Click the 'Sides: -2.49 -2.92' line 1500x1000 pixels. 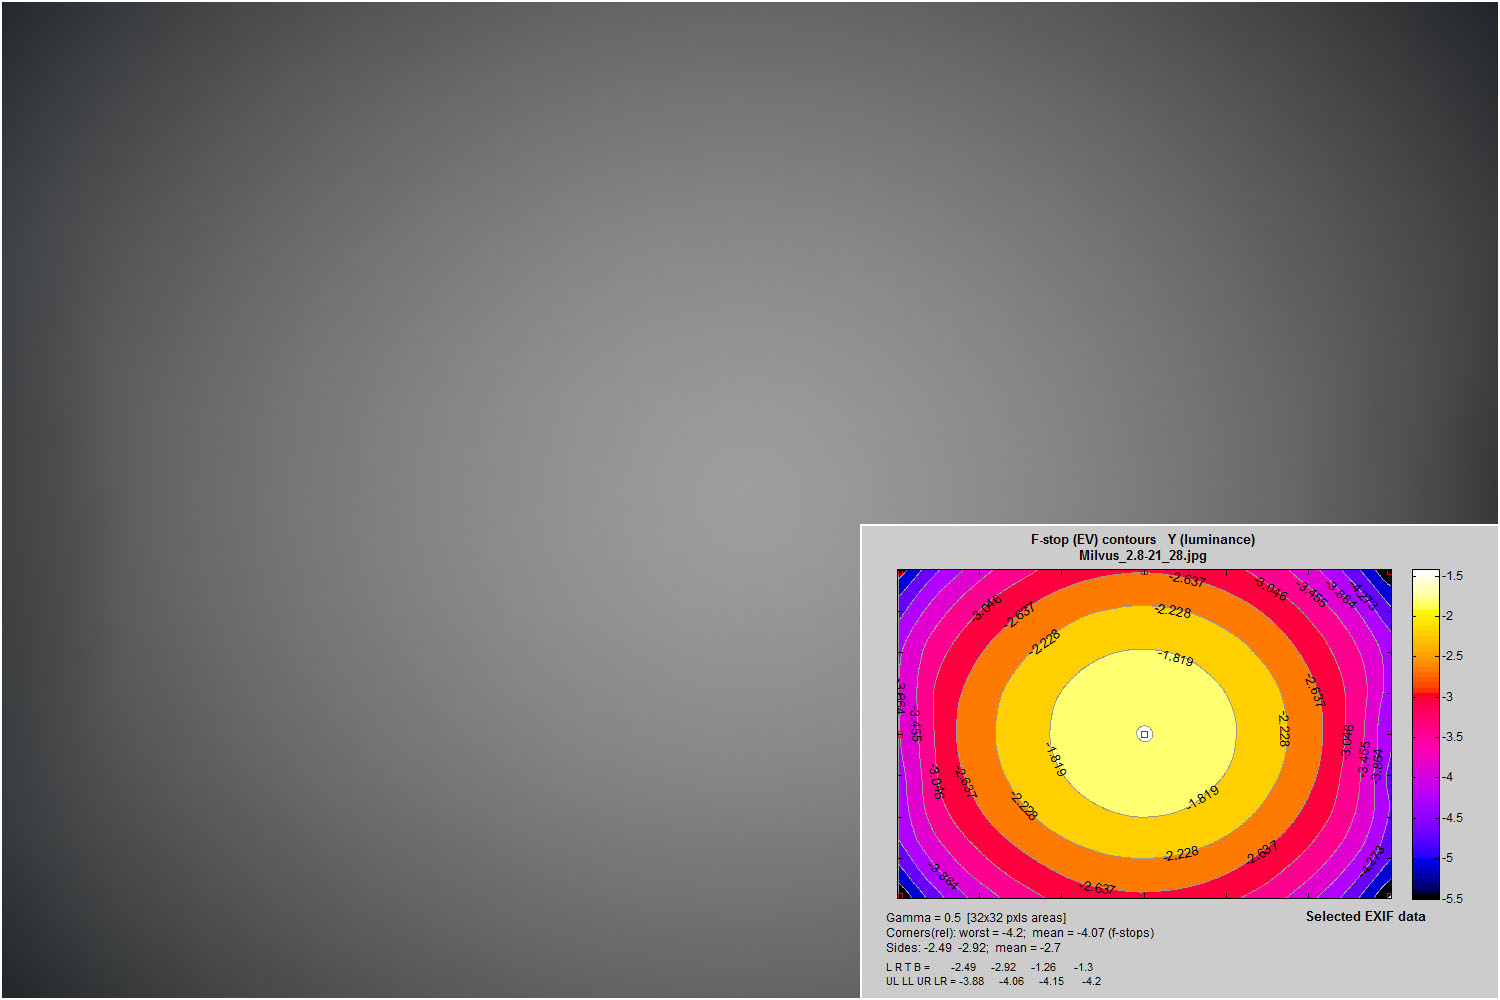972,948
